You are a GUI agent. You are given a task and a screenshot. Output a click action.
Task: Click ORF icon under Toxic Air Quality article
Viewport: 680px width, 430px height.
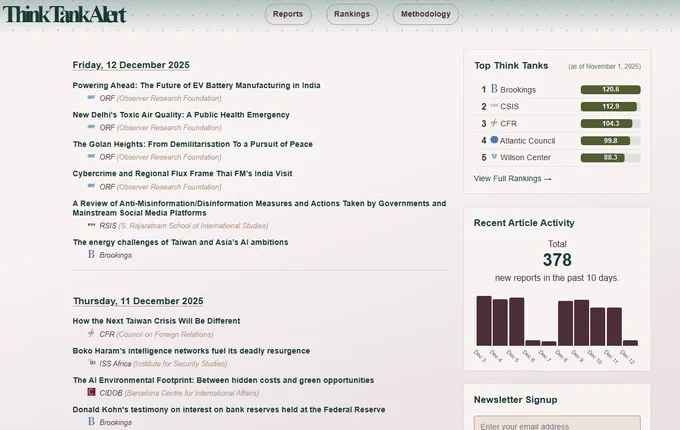[x=91, y=127]
